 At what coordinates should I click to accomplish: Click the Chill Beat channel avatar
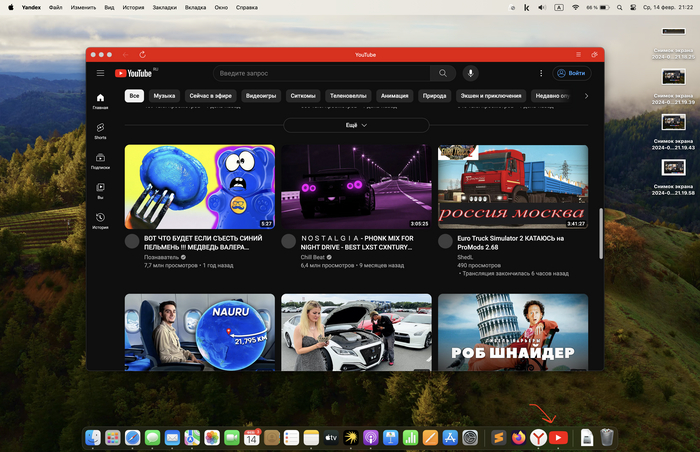click(289, 242)
